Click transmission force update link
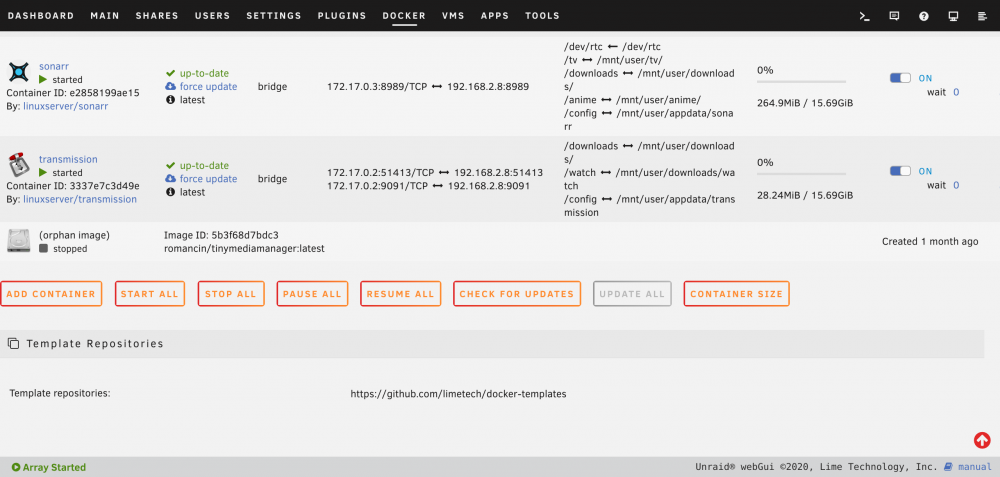 click(208, 179)
